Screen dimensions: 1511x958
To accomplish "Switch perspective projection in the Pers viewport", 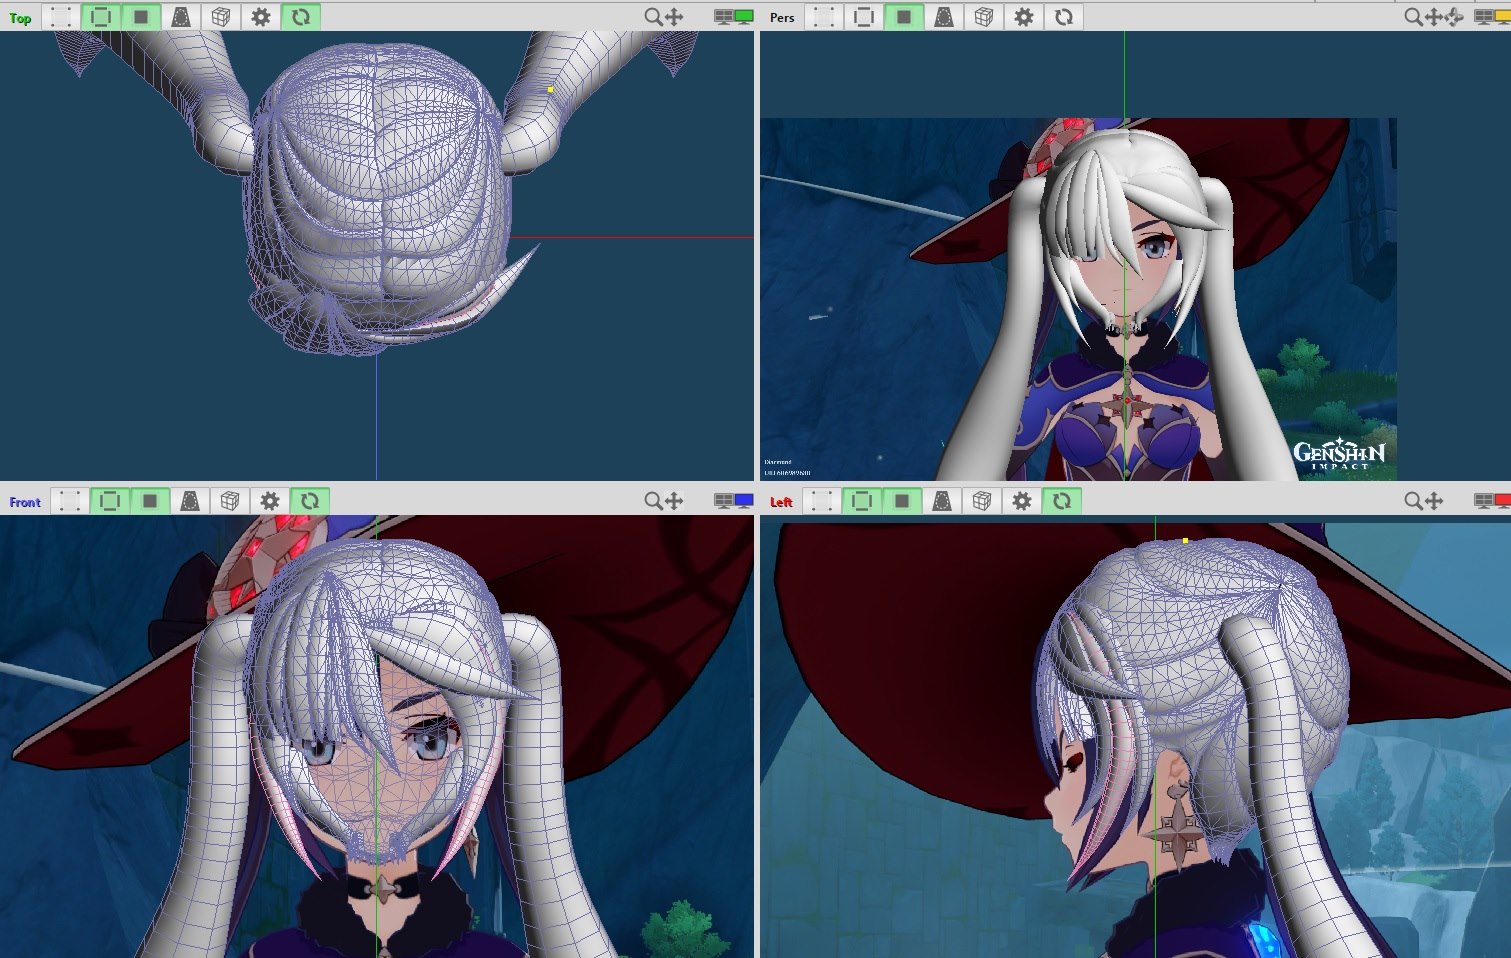I will tap(944, 17).
